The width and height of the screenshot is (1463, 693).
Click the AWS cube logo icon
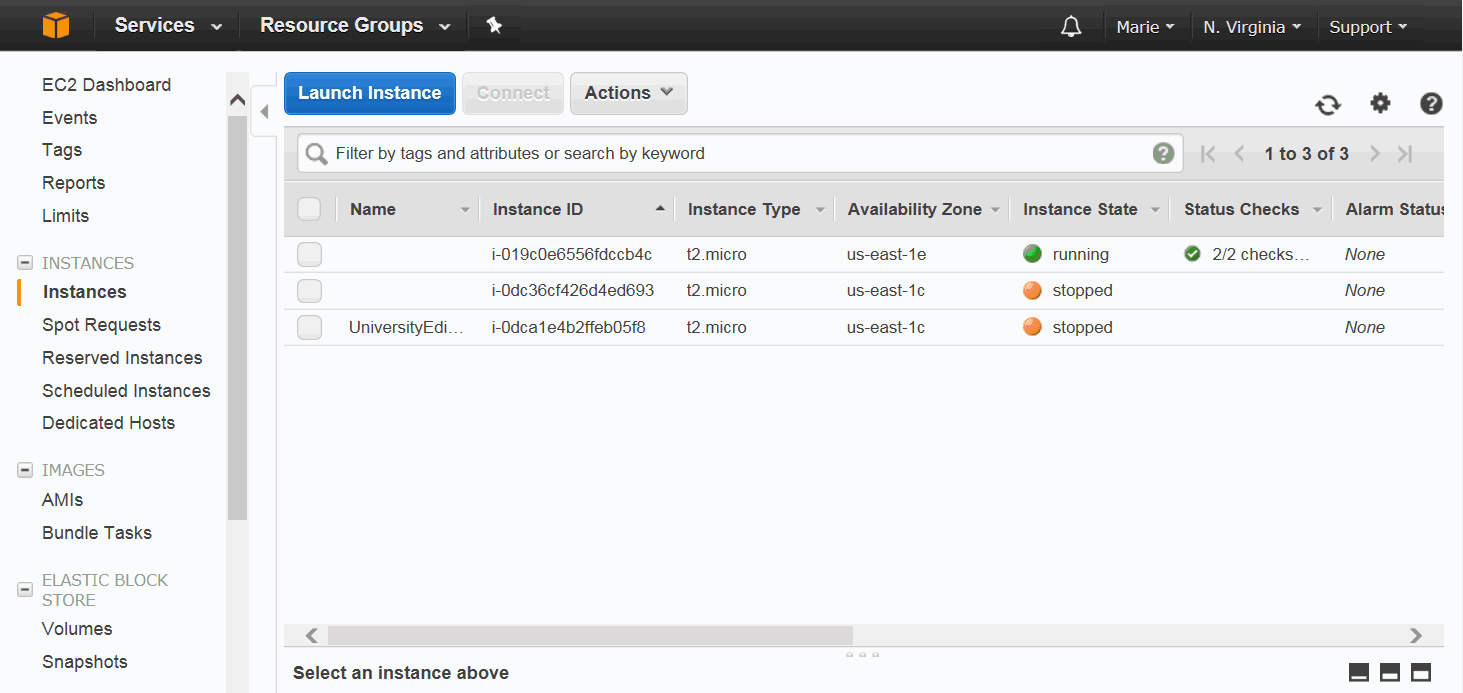point(56,25)
